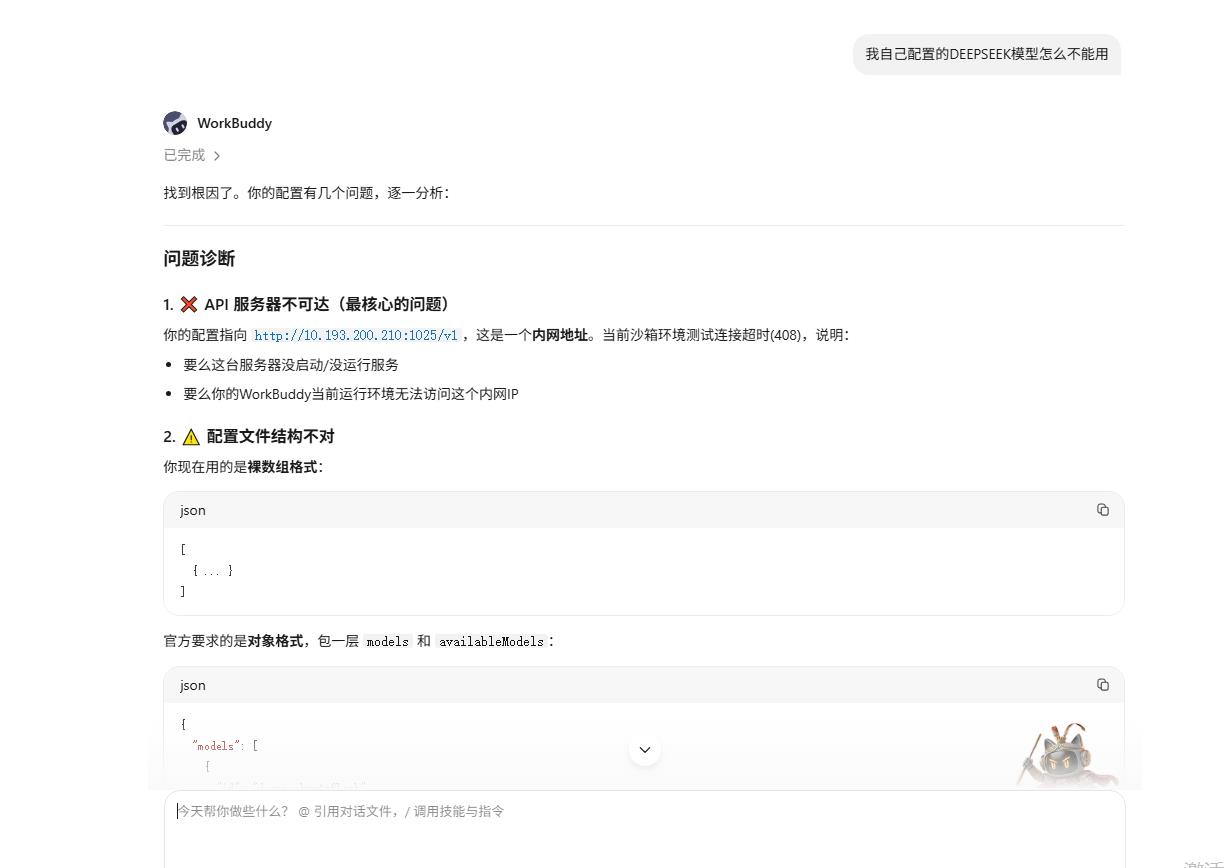This screenshot has height=868, width=1224.
Task: Click the user message bubble about DEEPSEEK
Action: 987,54
